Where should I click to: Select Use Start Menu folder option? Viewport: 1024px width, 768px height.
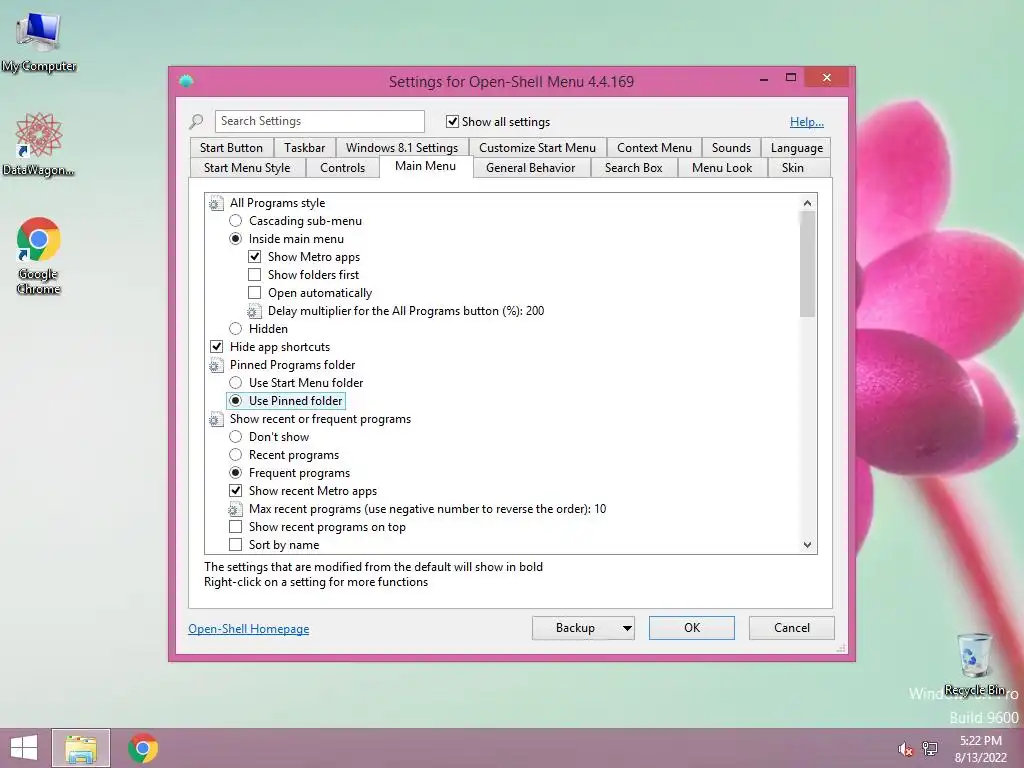(236, 383)
